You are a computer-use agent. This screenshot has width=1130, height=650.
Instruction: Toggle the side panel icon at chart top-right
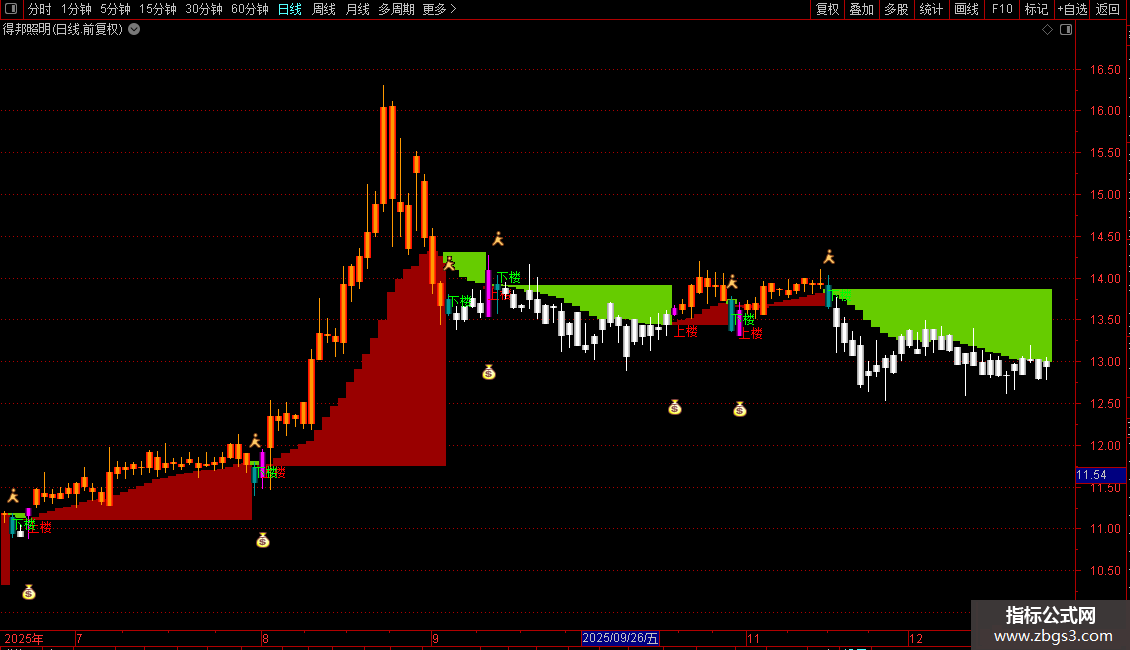pos(1066,30)
